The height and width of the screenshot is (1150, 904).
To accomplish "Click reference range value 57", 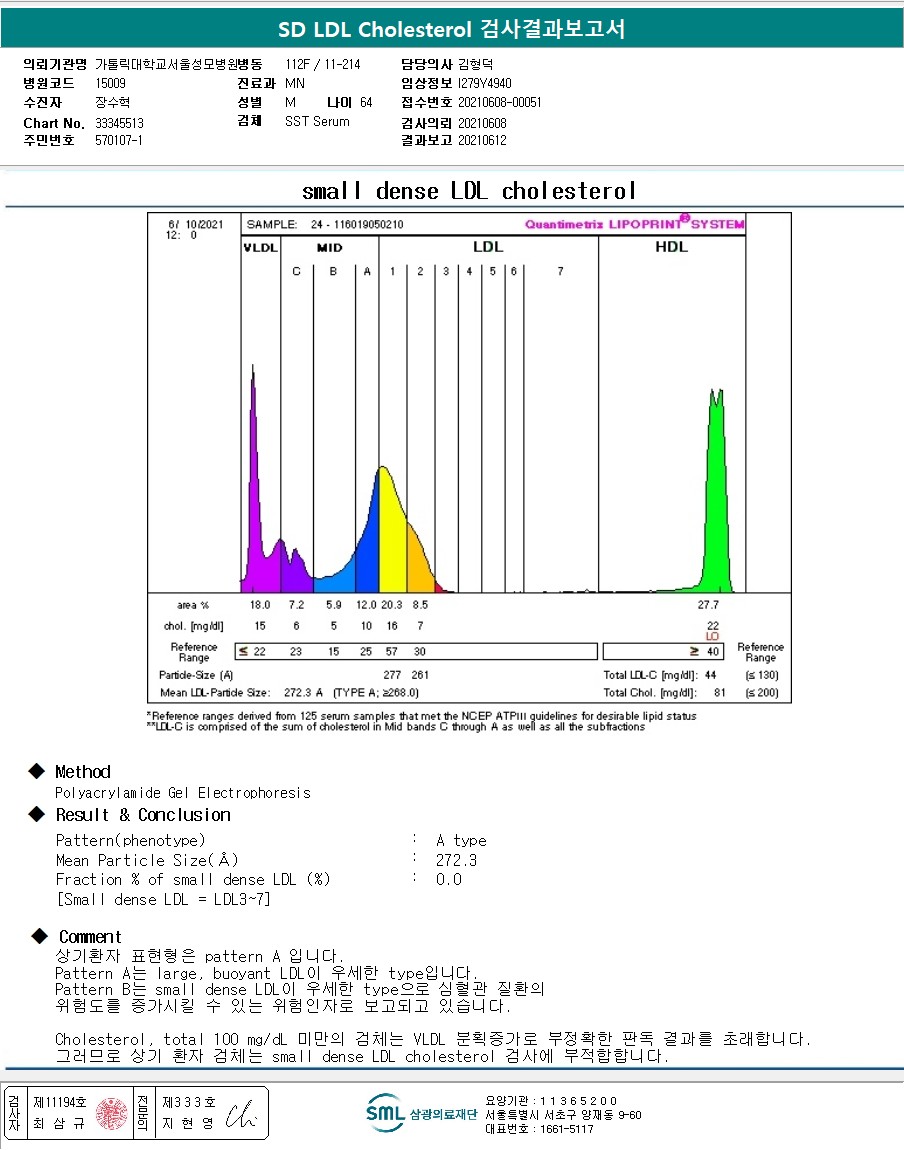I will point(392,651).
